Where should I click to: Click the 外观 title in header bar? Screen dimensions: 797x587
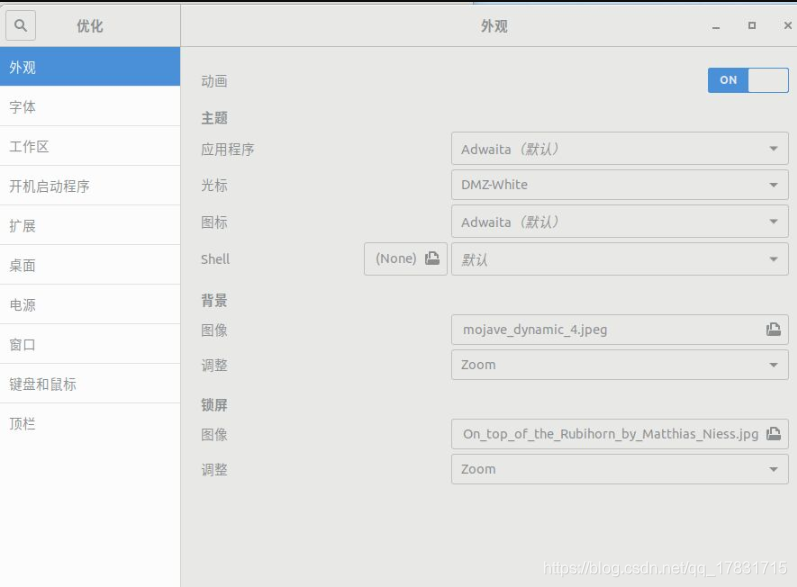coord(494,26)
